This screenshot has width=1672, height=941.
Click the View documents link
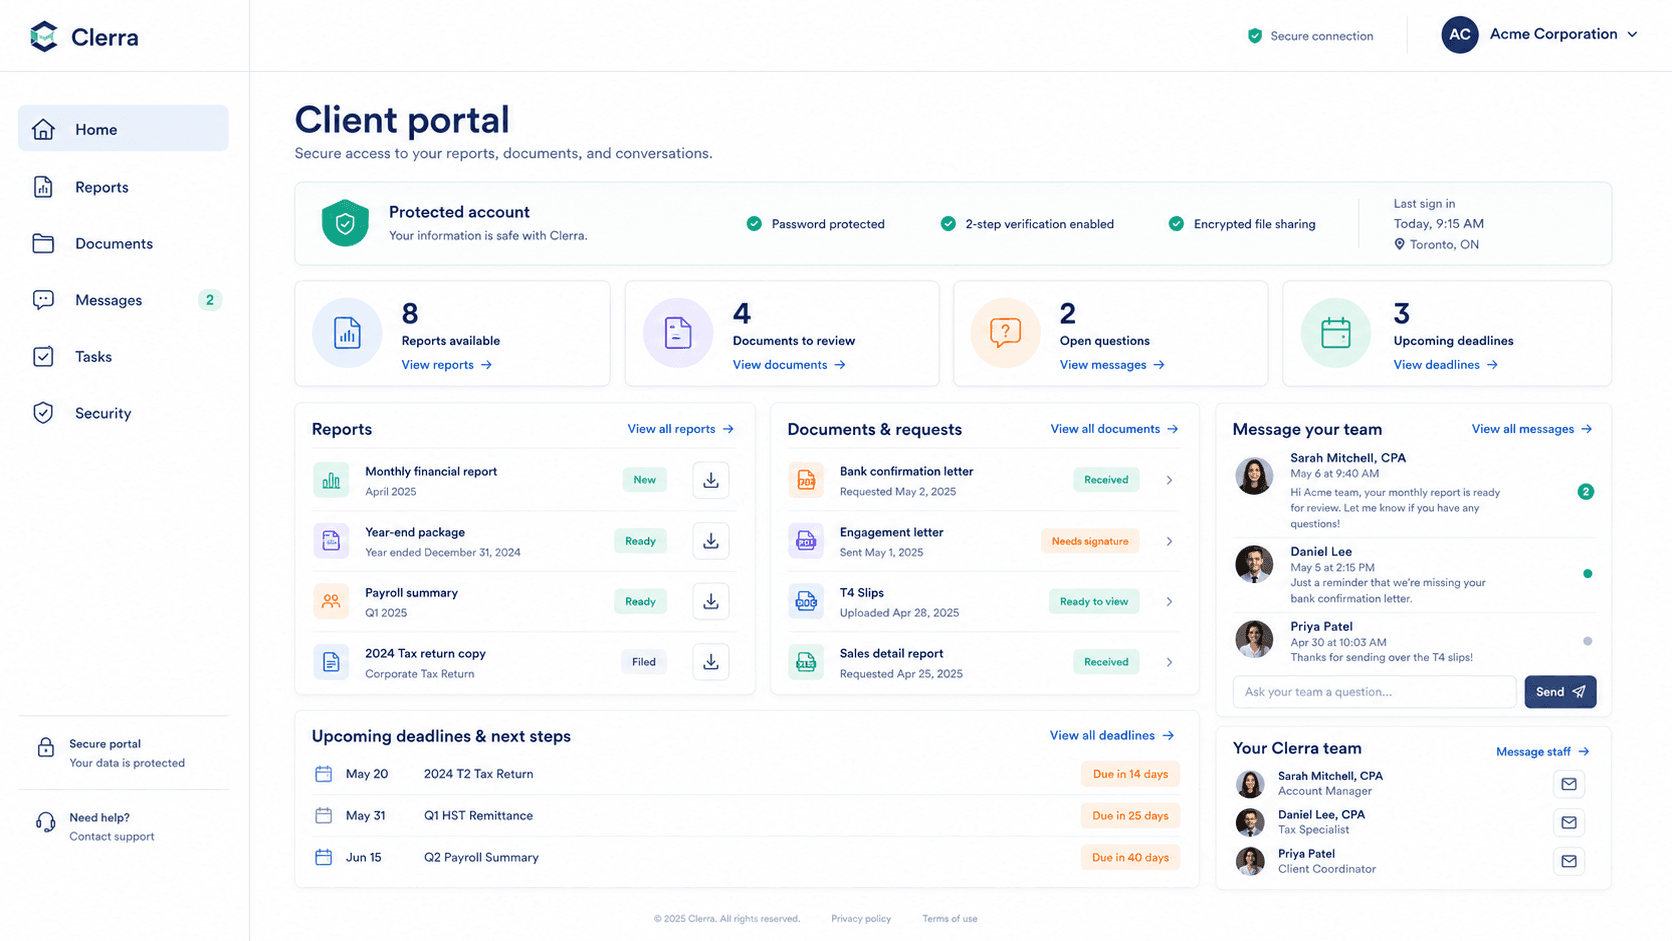coord(789,365)
